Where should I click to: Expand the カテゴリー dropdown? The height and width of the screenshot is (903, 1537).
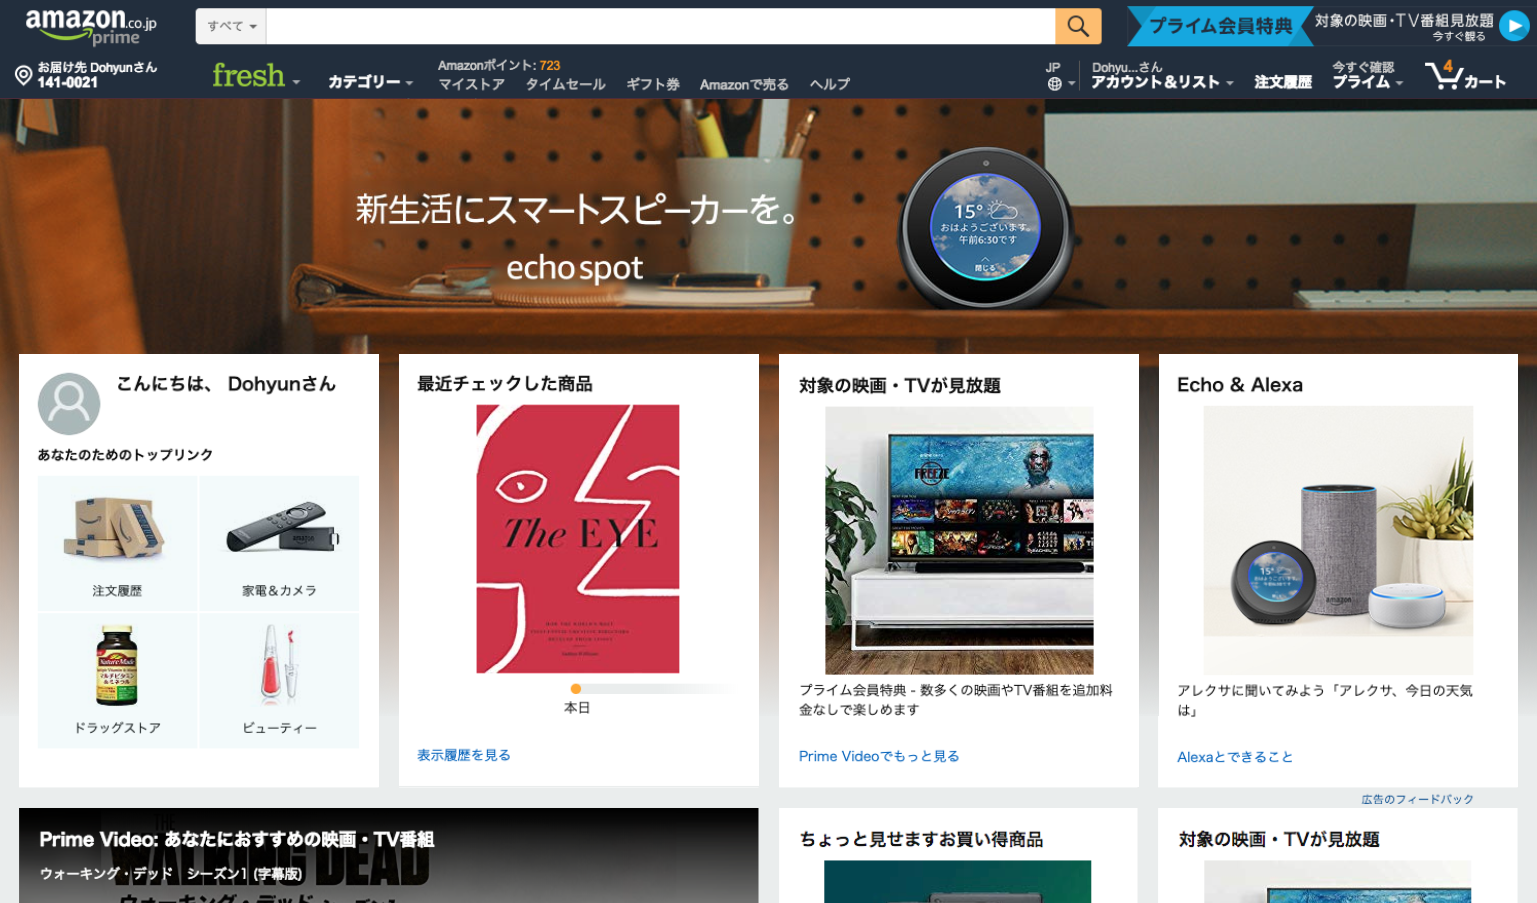coord(370,82)
